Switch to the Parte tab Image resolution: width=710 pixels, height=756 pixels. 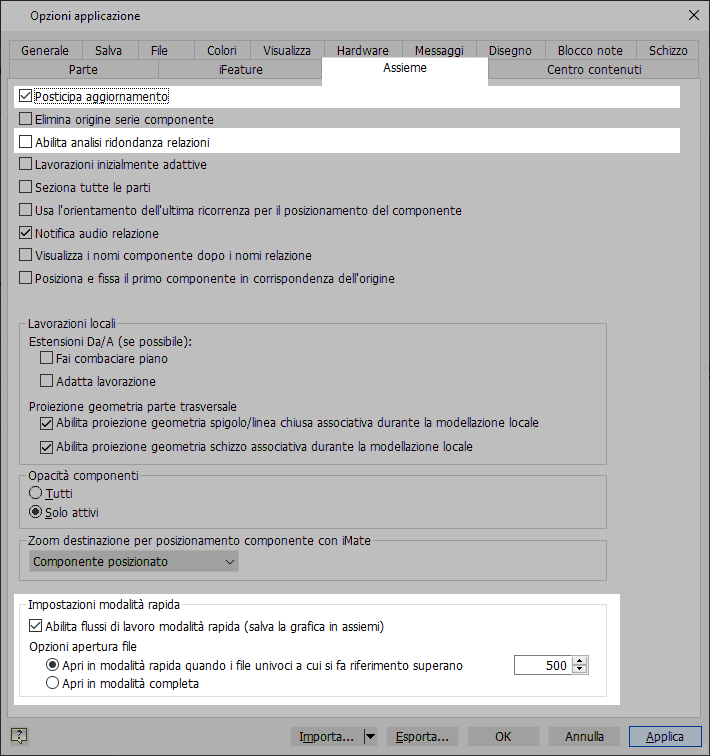point(83,69)
